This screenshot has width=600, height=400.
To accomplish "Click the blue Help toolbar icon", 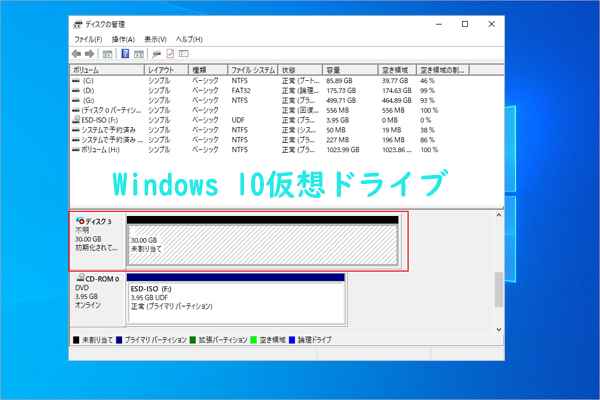I will pyautogui.click(x=126, y=53).
